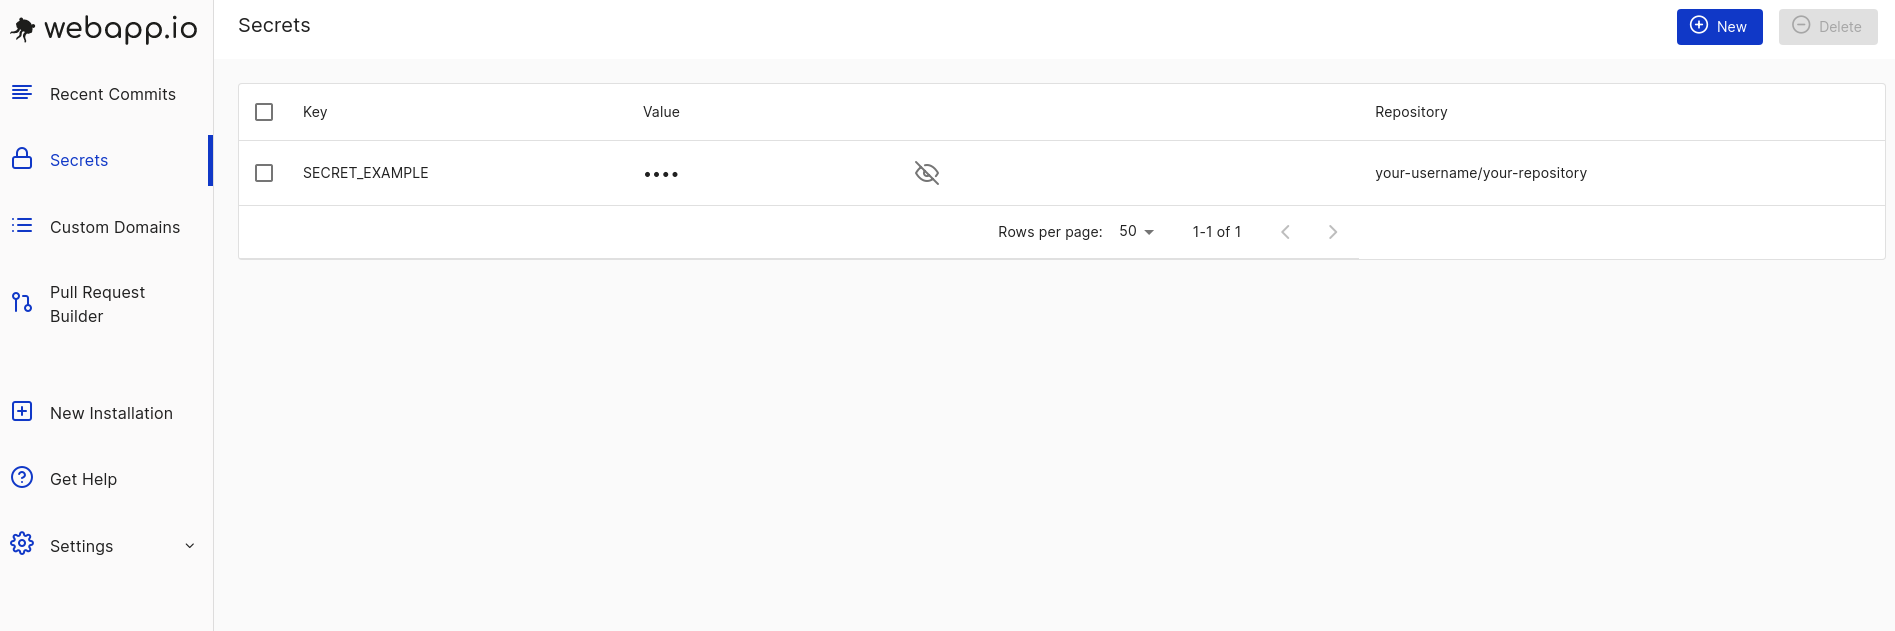Click the previous page pagination arrow
The image size is (1895, 631).
(1285, 231)
